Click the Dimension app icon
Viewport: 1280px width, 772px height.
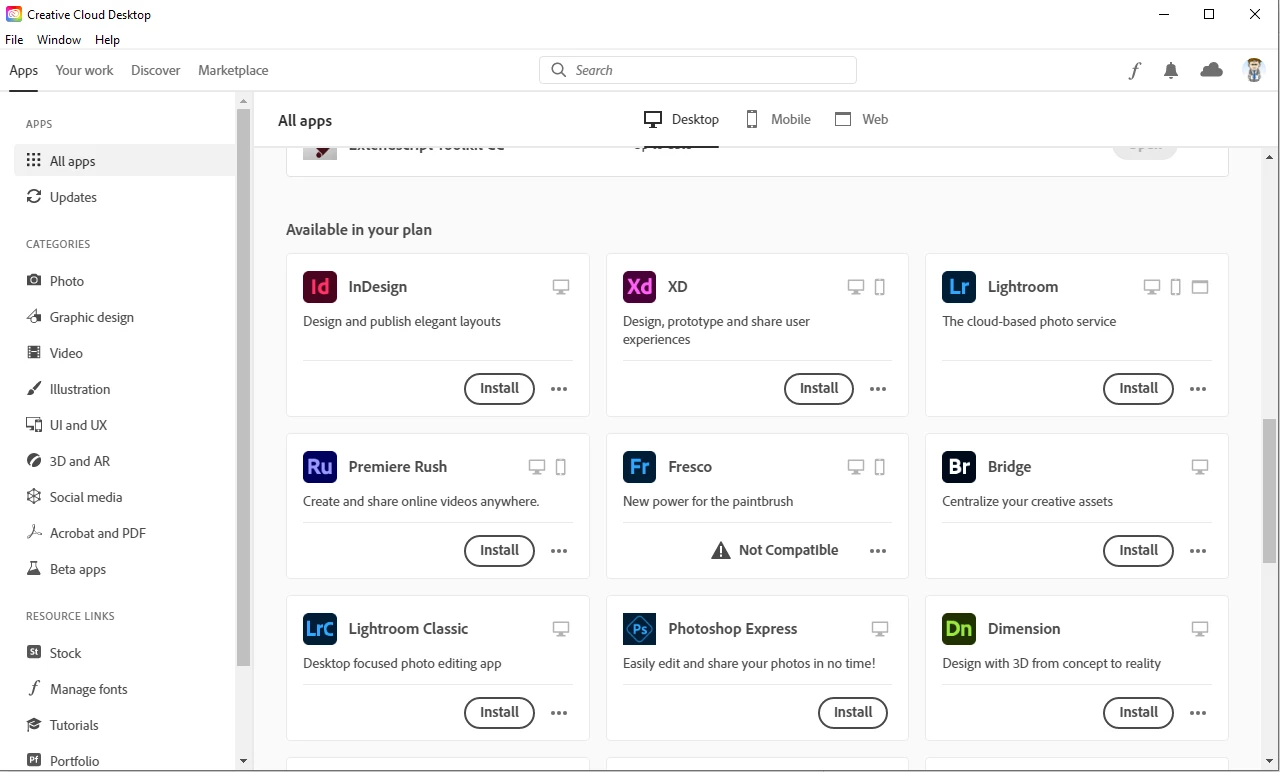coord(959,629)
